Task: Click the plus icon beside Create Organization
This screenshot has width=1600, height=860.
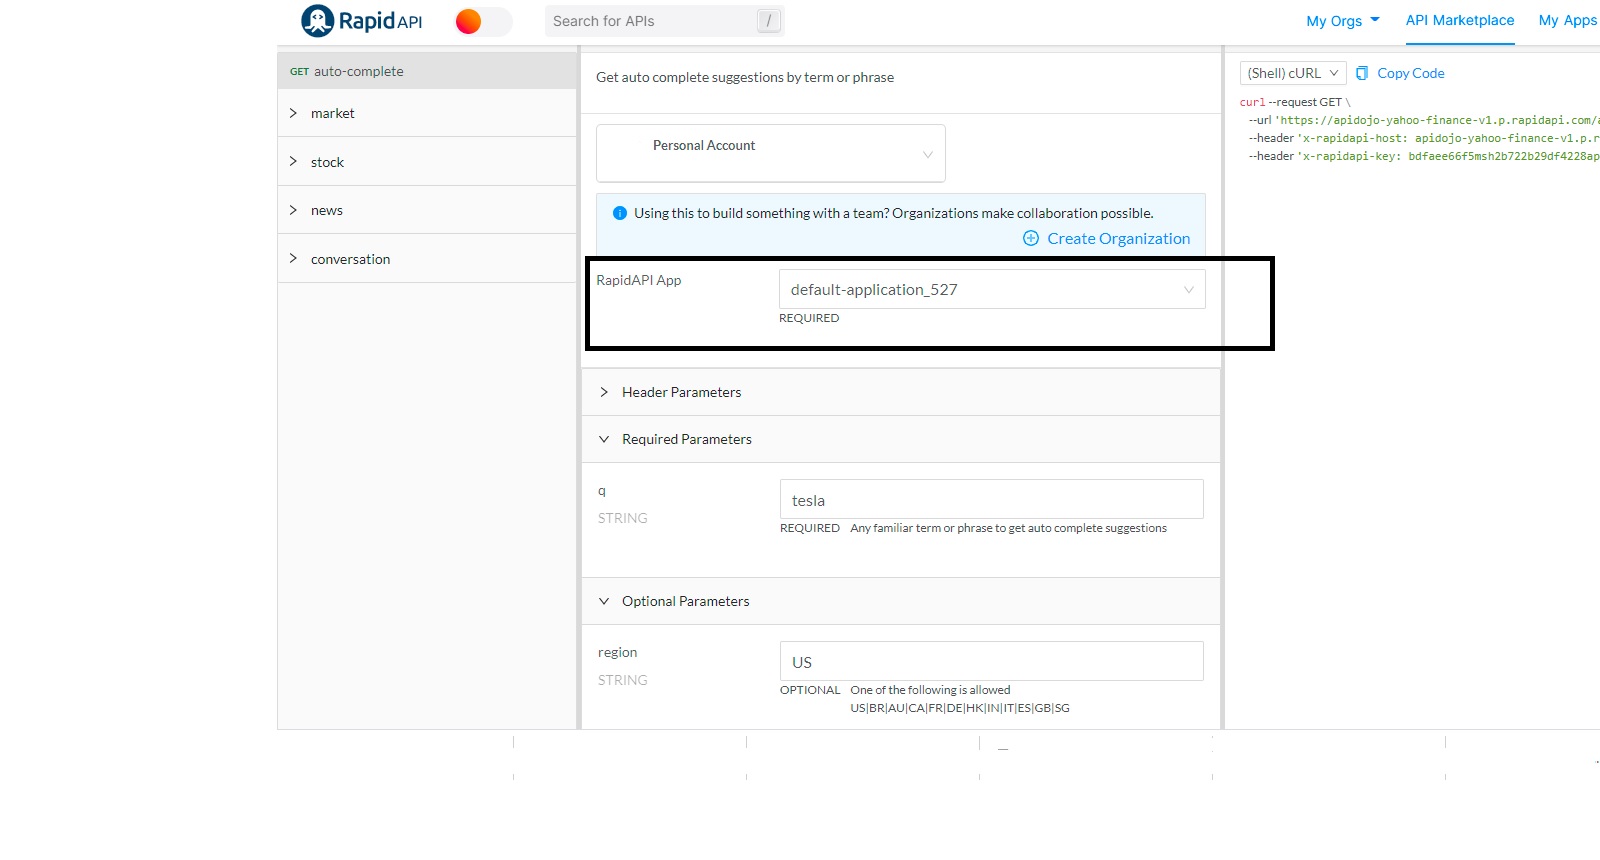Action: click(x=1031, y=239)
